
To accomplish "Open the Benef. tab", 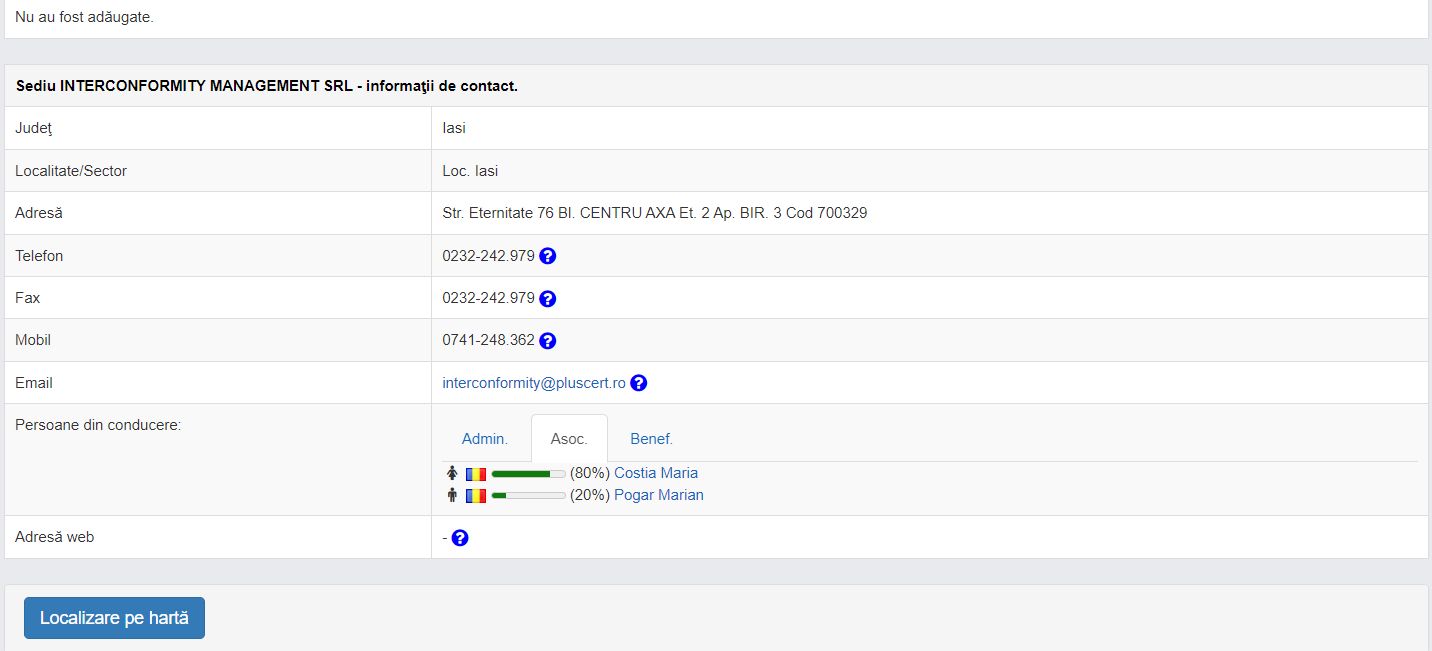I will point(651,438).
